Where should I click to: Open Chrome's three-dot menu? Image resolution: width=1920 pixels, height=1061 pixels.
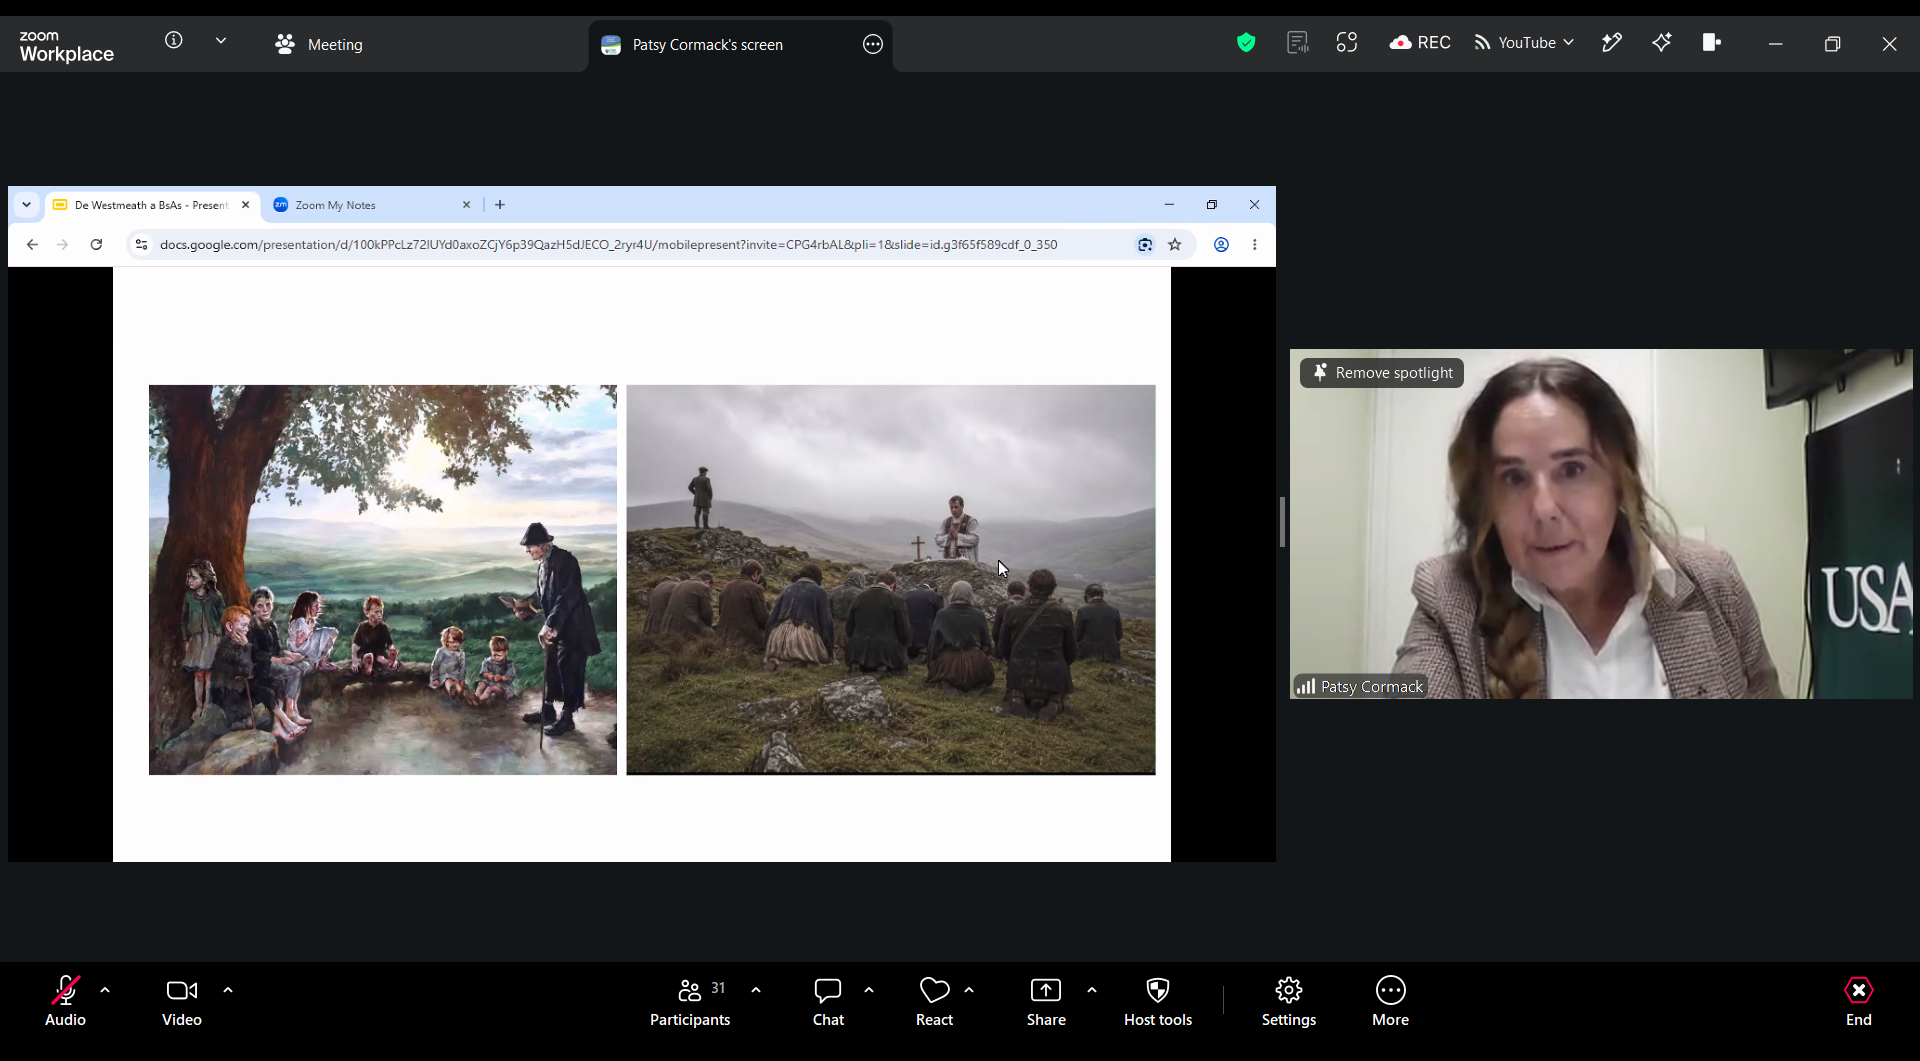(x=1255, y=244)
